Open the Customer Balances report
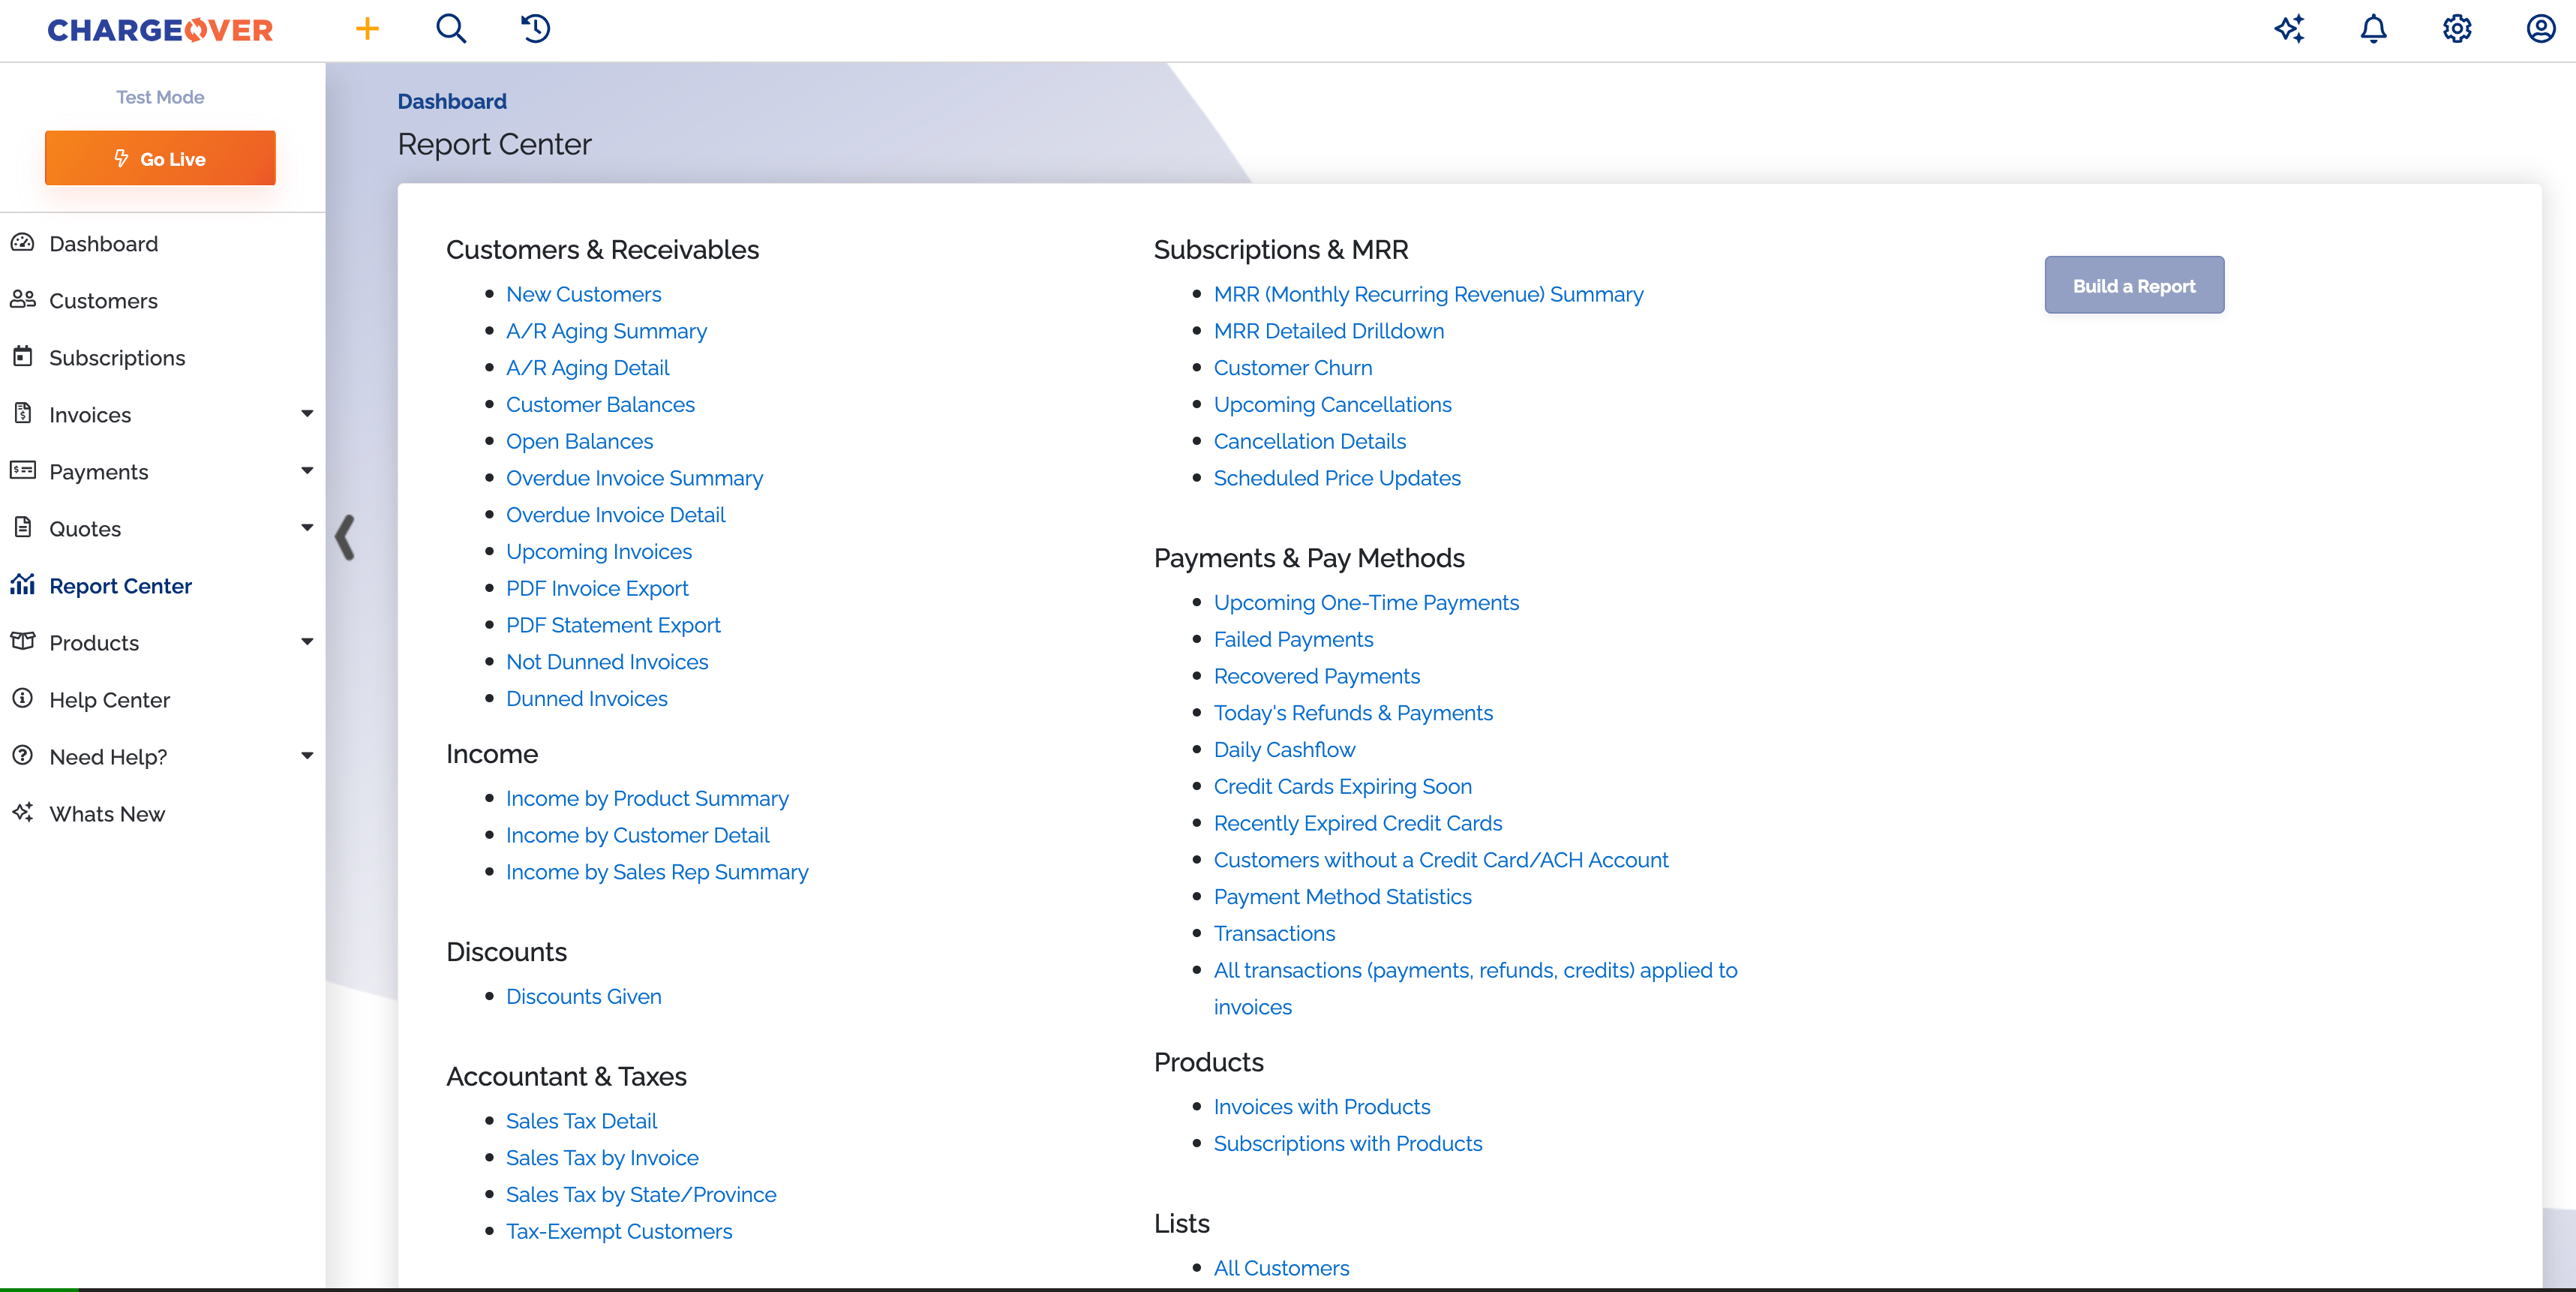This screenshot has height=1292, width=2576. [600, 404]
